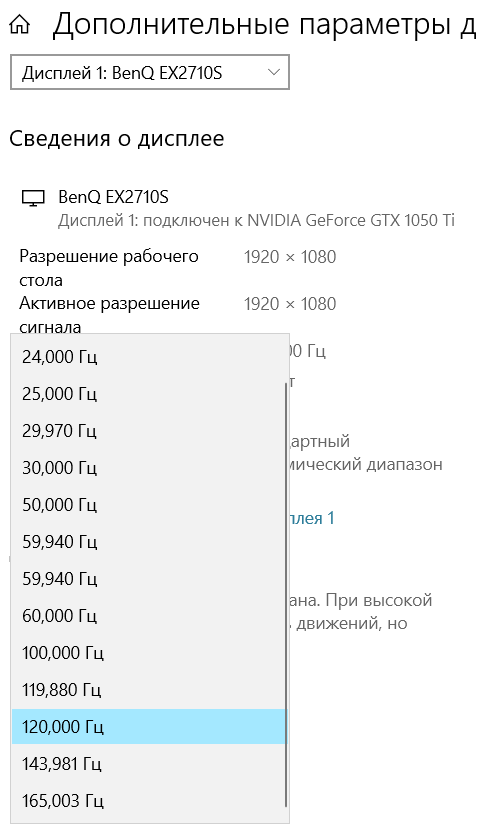Select 24,000 Гц refresh rate
Screen dimensions: 477x827
pyautogui.click(x=148, y=357)
